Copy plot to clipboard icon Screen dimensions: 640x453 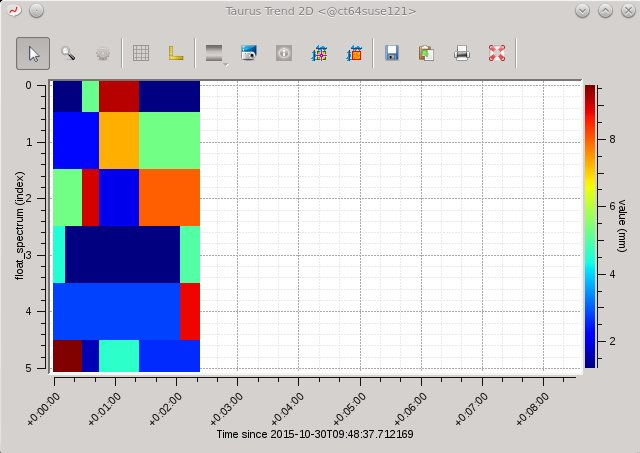(x=427, y=53)
